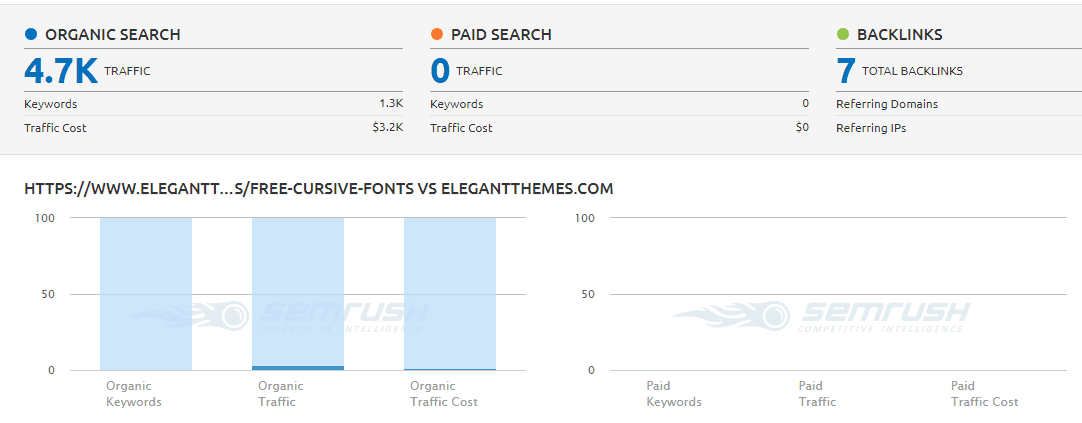Open the ORGANIC SEARCH heading
The width and height of the screenshot is (1082, 423).
tap(112, 35)
